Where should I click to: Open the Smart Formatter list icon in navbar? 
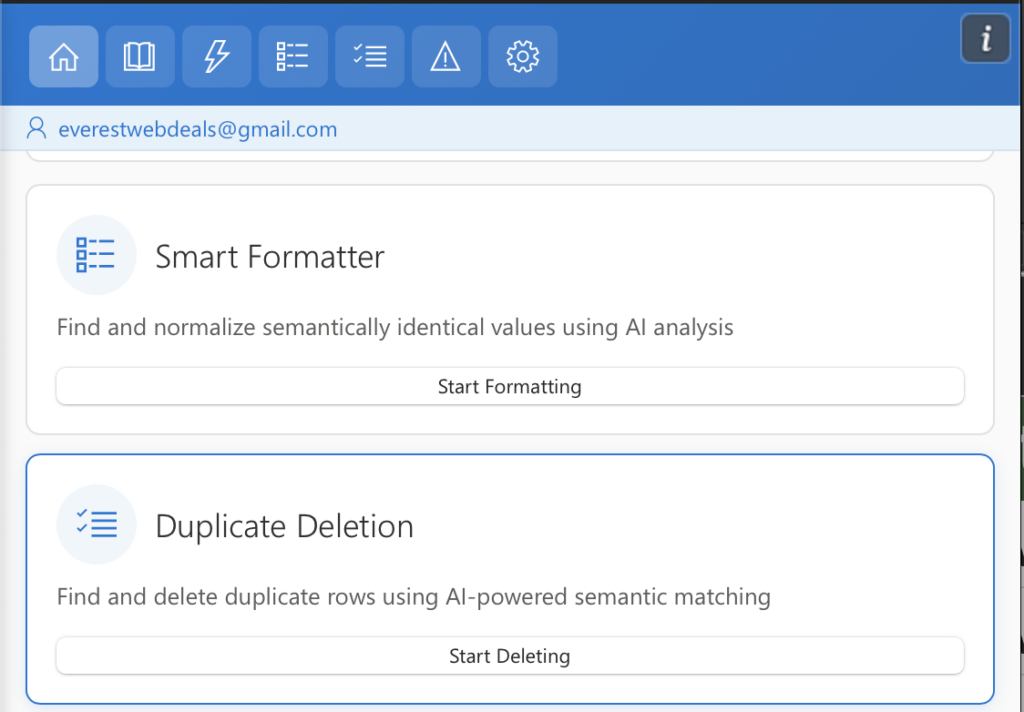pyautogui.click(x=293, y=57)
